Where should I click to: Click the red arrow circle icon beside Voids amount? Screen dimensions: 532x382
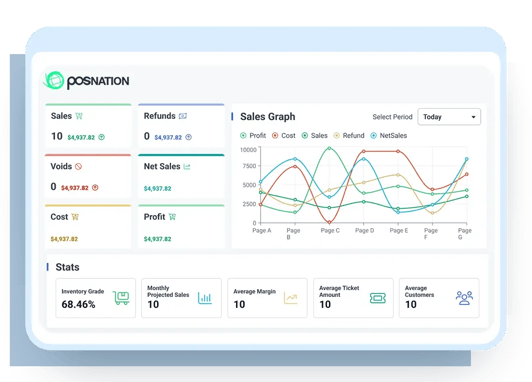(95, 188)
